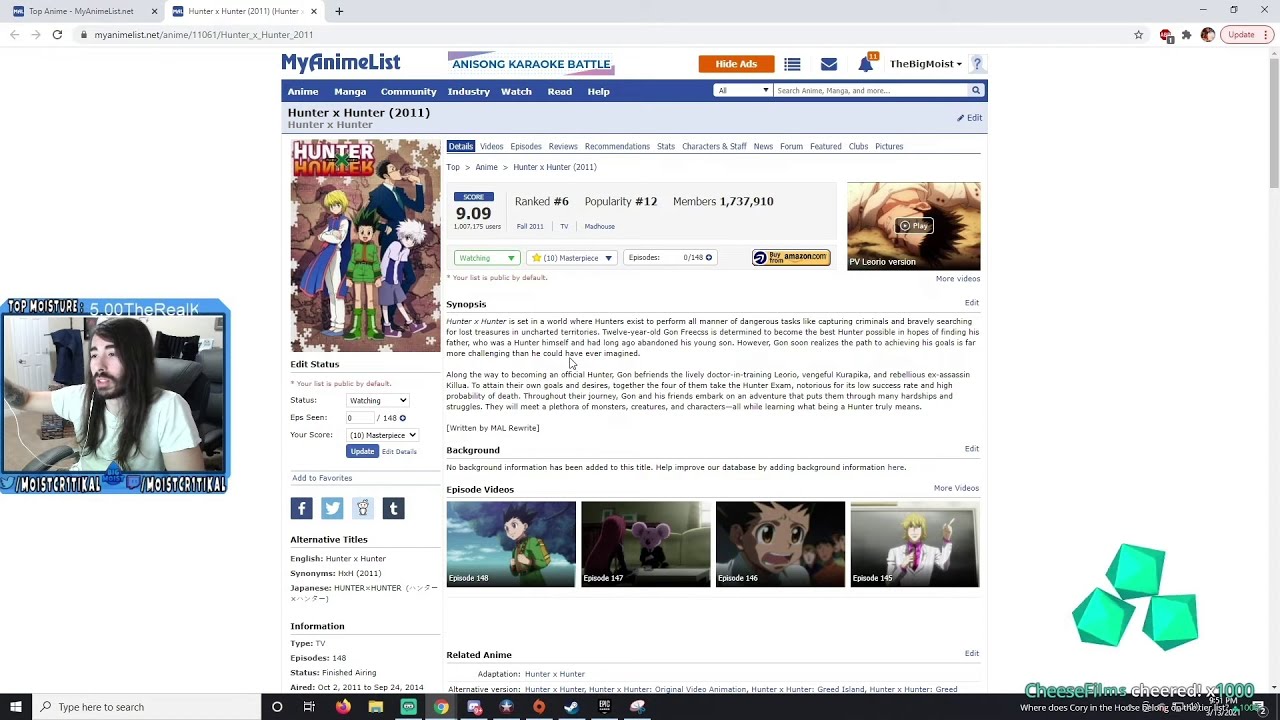
Task: Increment episodes with plus icon near 0/148
Action: (709, 258)
